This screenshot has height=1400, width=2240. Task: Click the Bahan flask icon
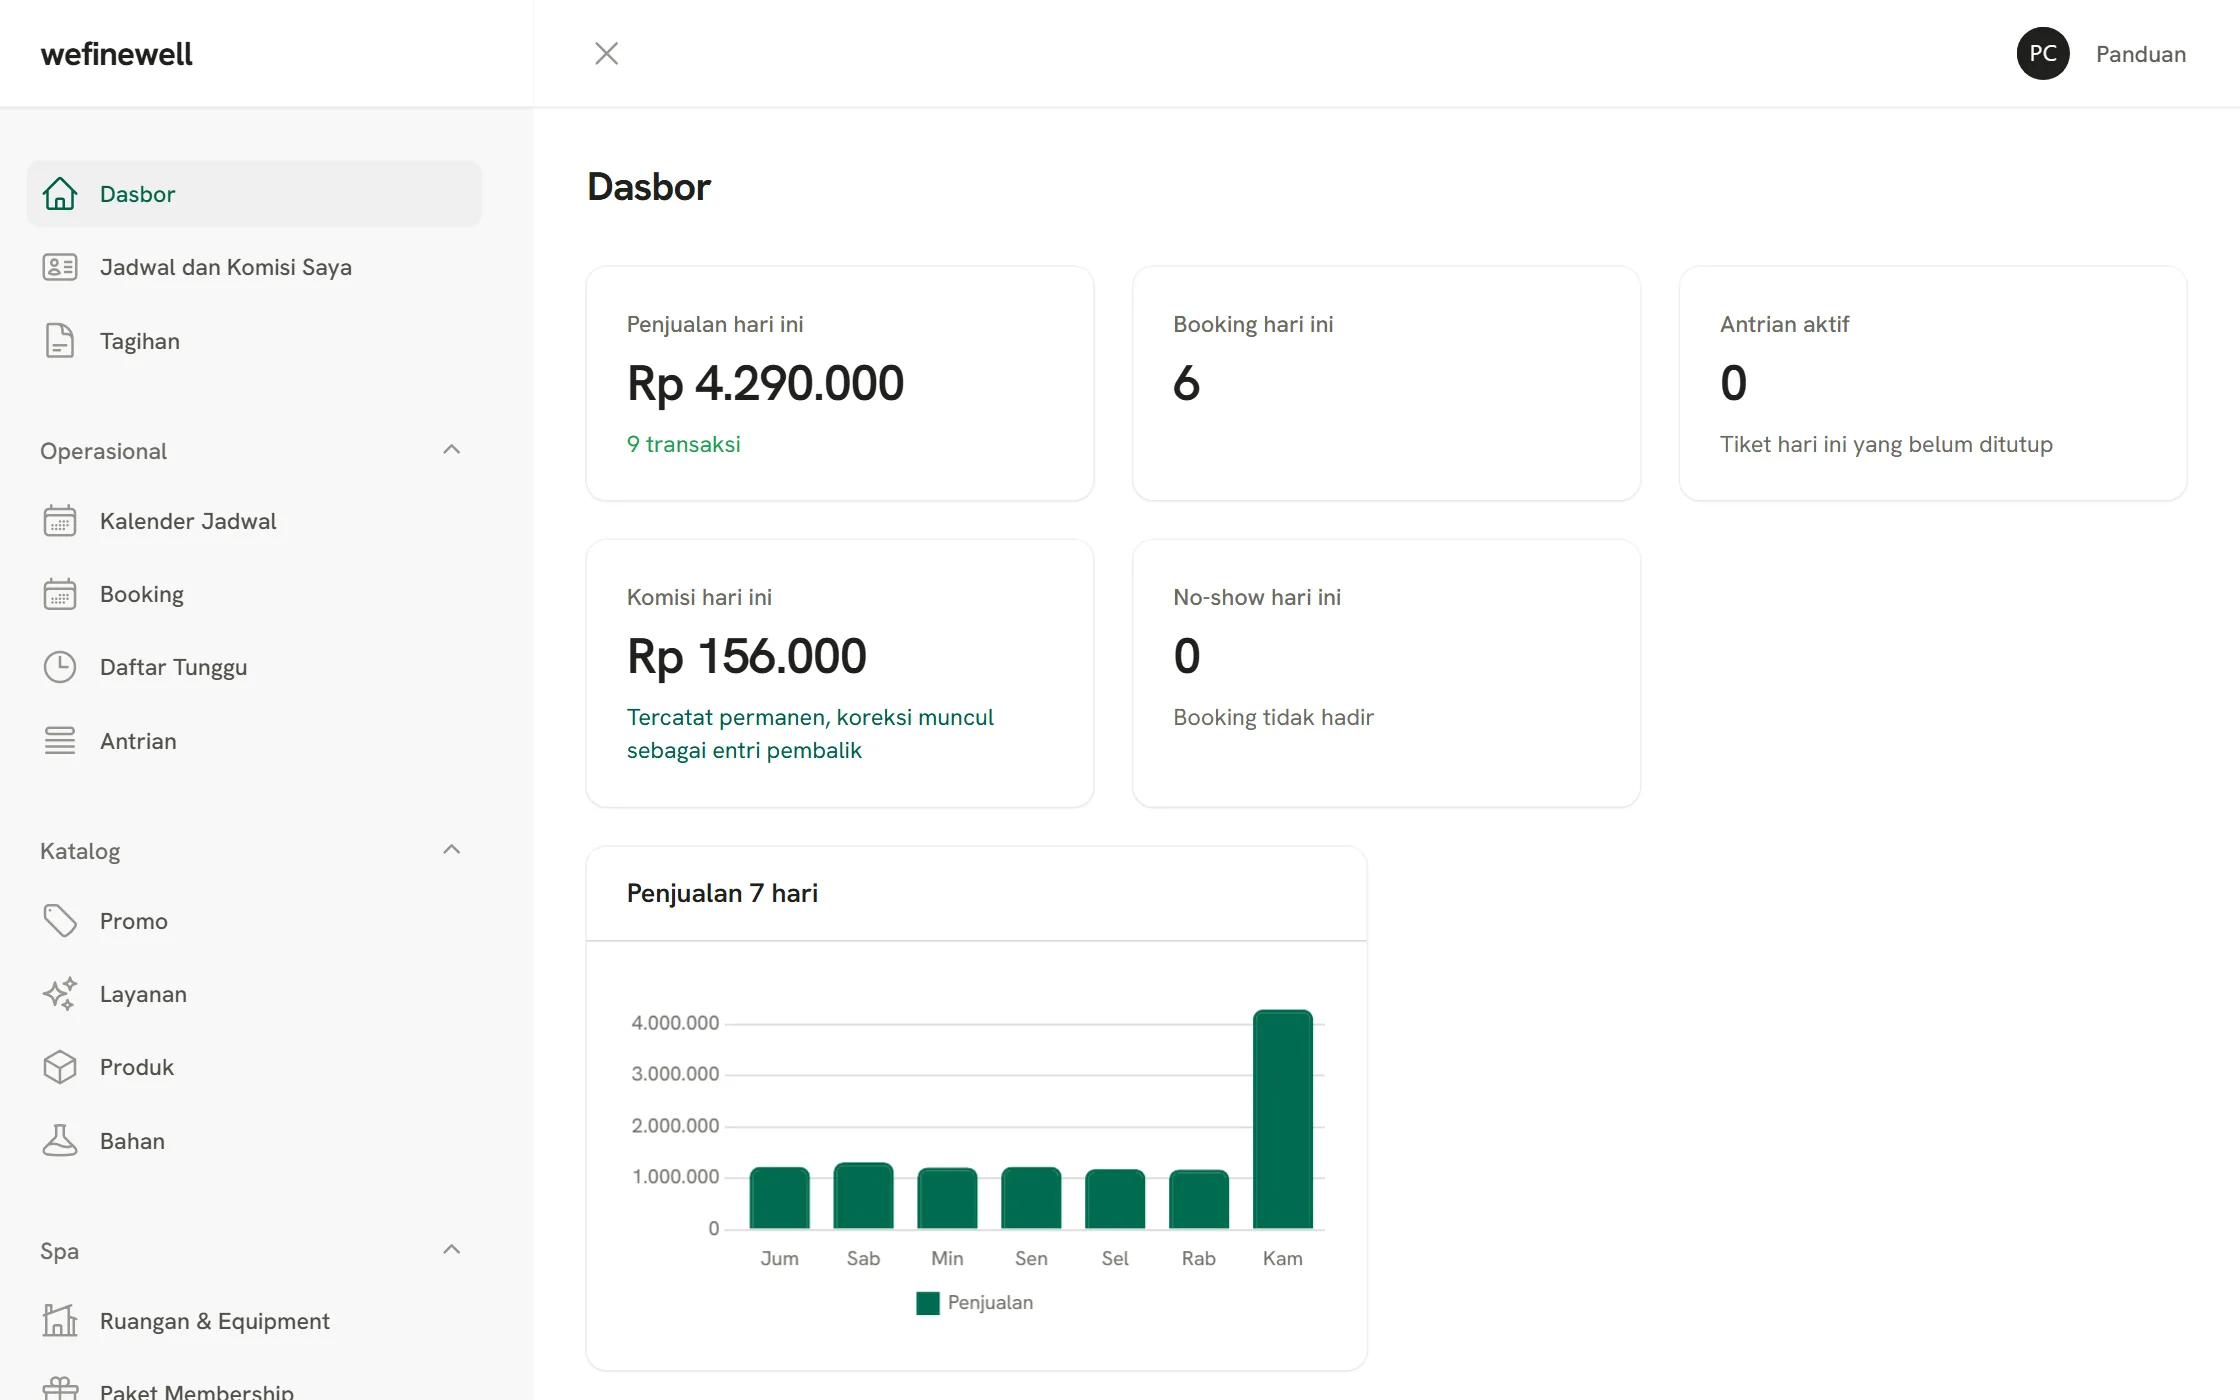click(x=60, y=1141)
